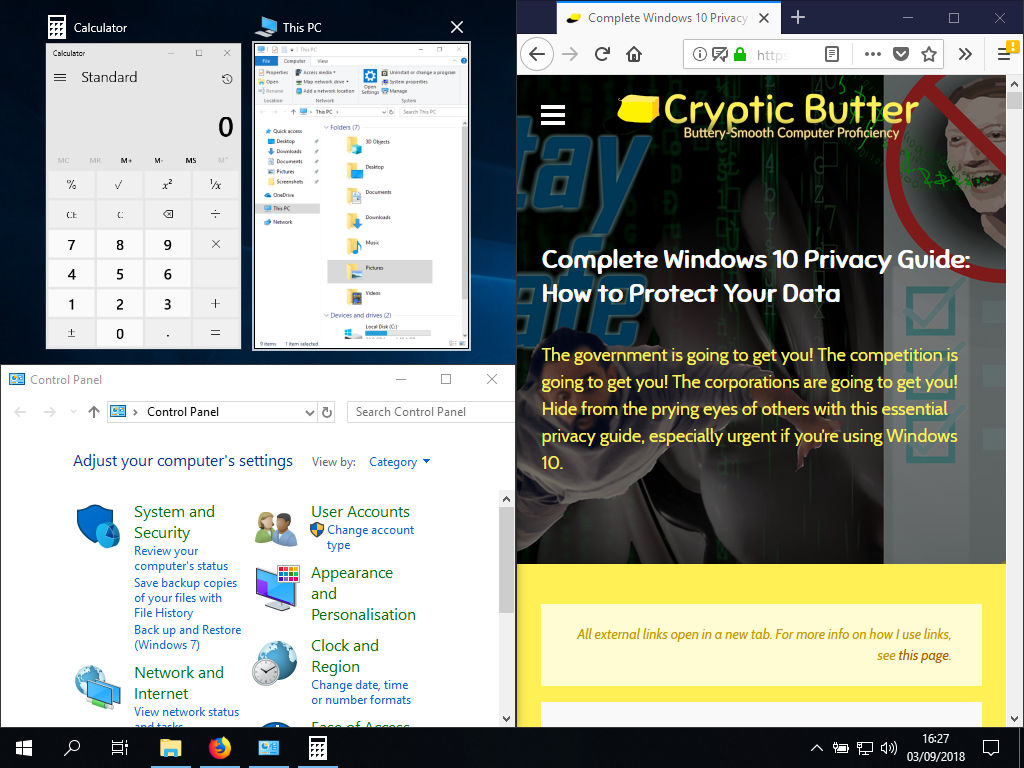Open page actions three-dot menu
The image size is (1024, 768).
872,54
